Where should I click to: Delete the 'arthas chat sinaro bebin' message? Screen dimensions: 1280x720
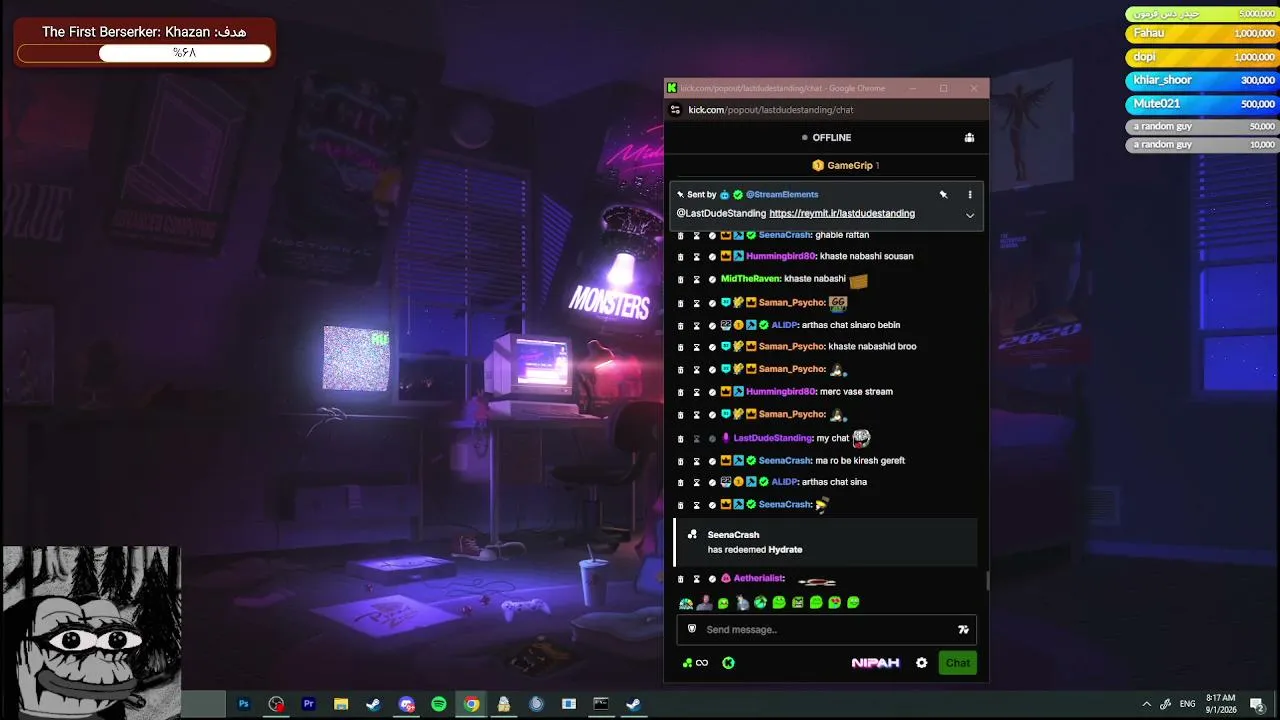point(681,326)
